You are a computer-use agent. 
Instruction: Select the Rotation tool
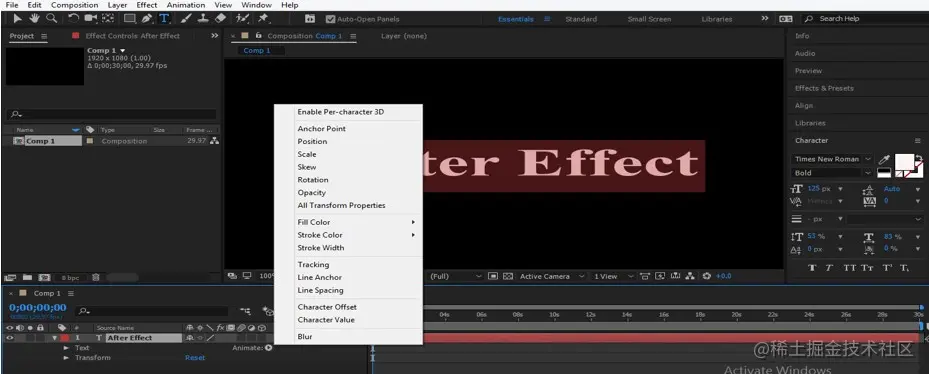point(73,18)
